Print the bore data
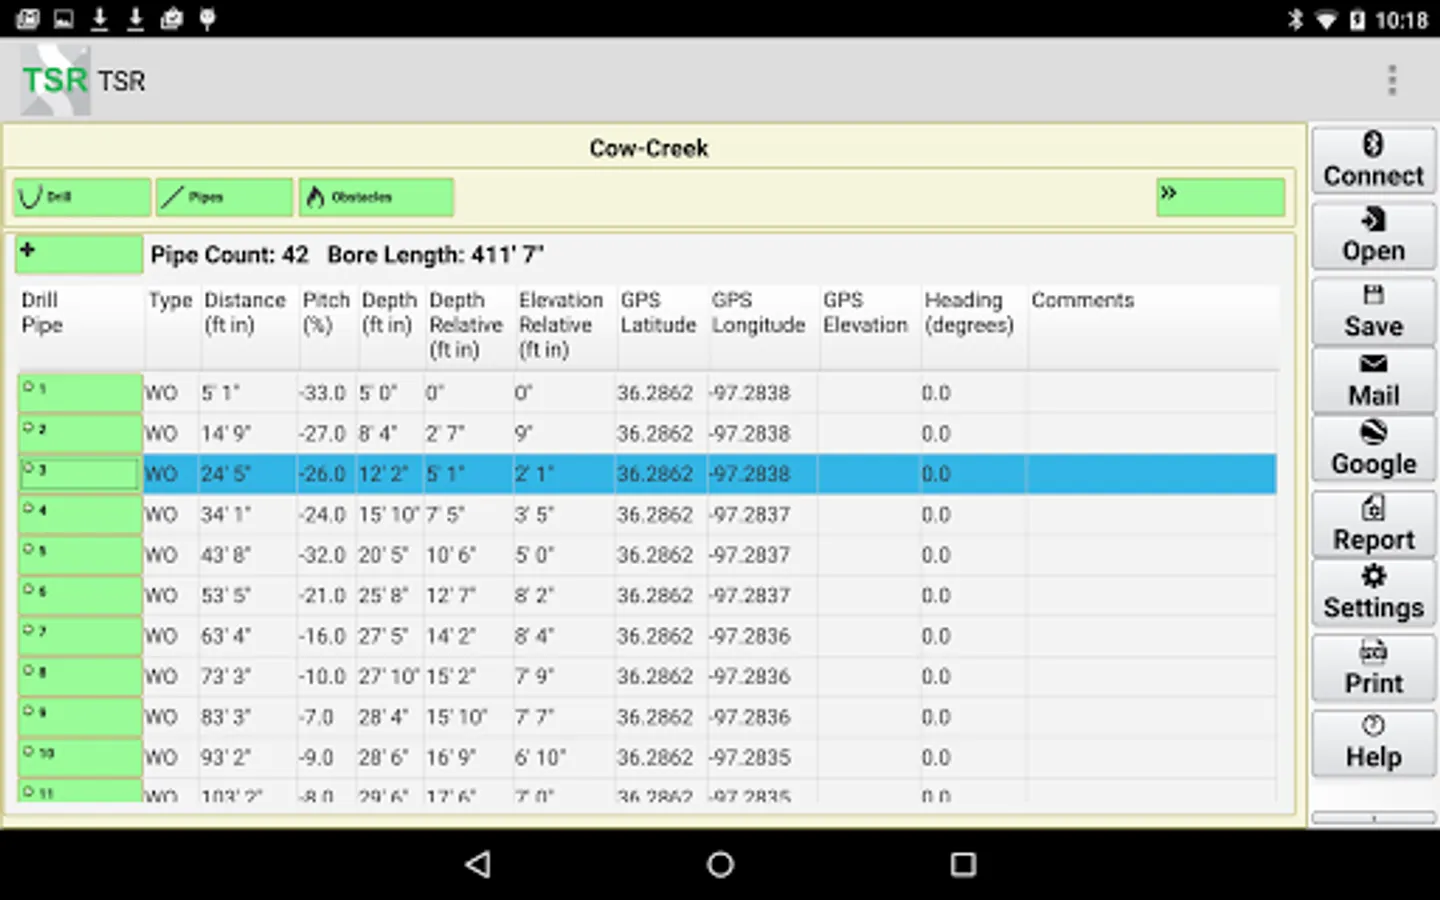The height and width of the screenshot is (900, 1440). tap(1374, 668)
